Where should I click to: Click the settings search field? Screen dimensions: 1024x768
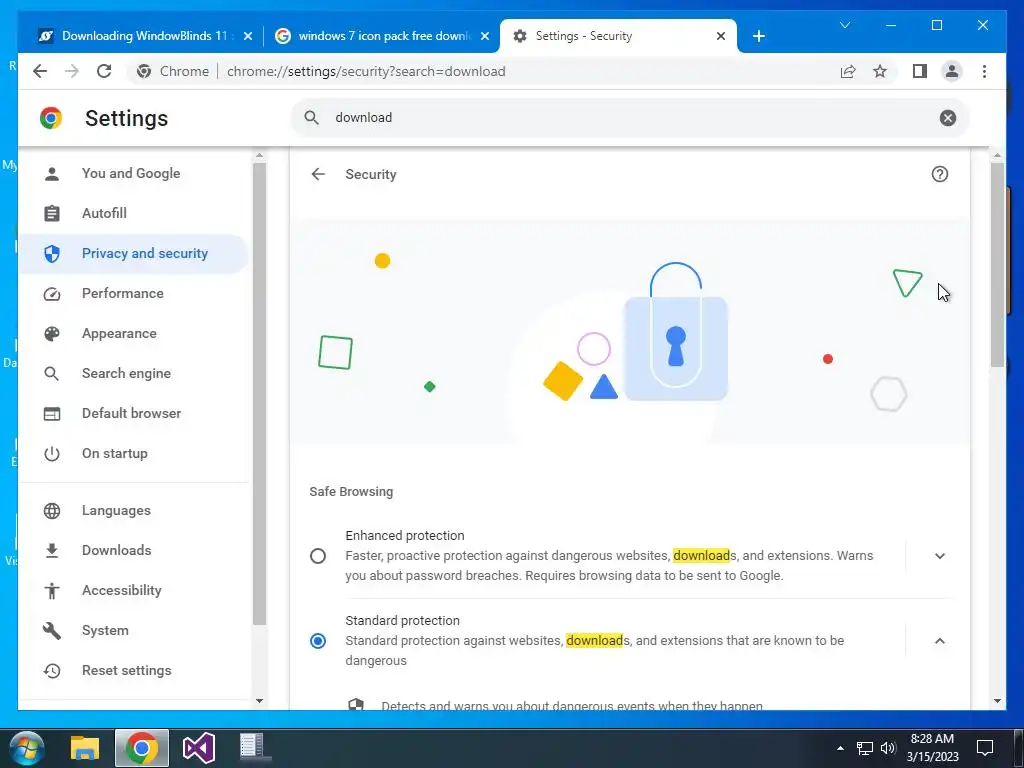(630, 118)
